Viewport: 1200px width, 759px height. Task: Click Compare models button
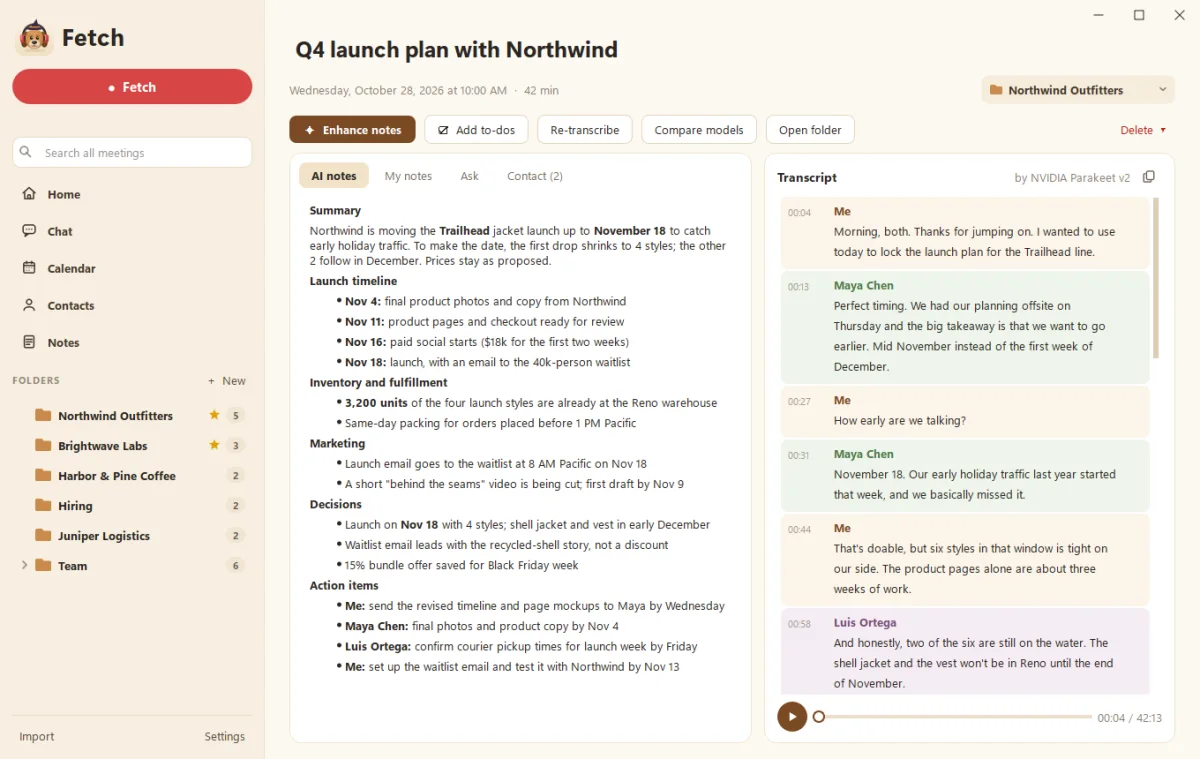699,130
